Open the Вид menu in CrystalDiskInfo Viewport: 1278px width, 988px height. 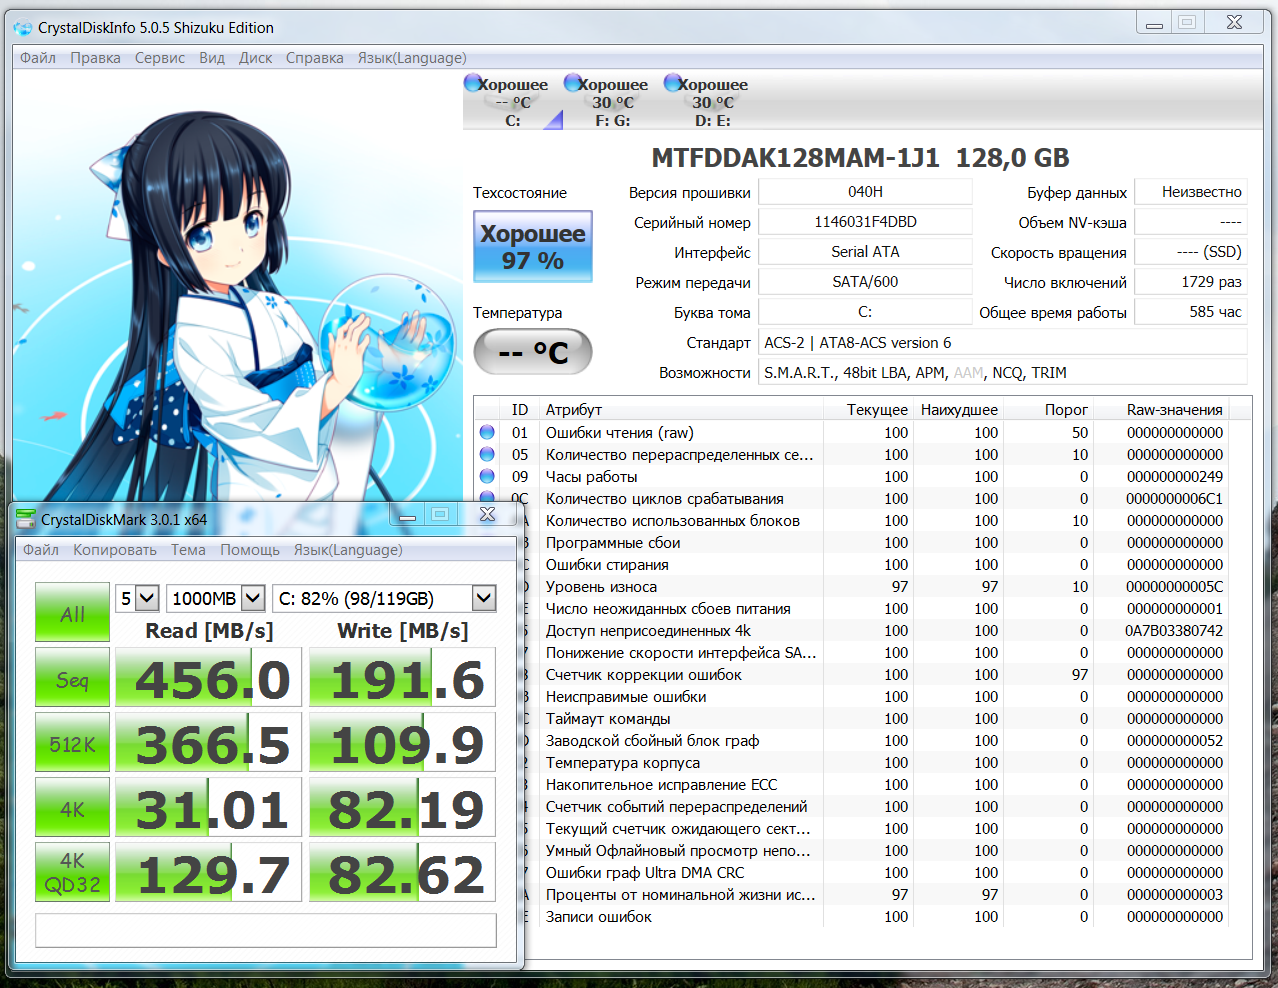pyautogui.click(x=212, y=58)
